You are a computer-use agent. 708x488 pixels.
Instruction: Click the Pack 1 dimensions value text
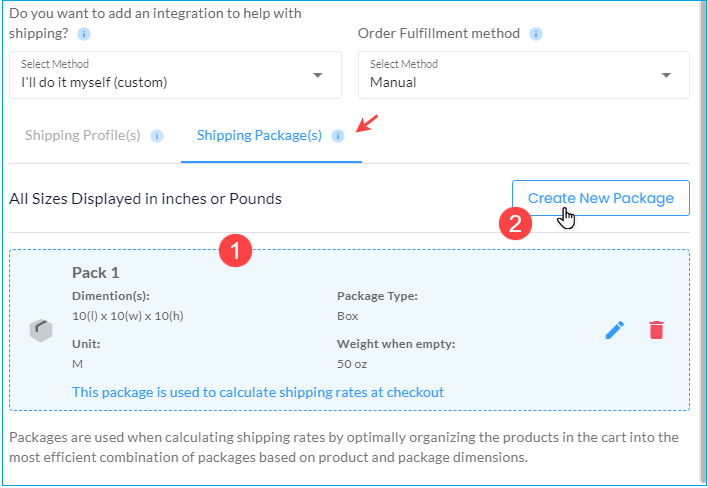coord(128,316)
